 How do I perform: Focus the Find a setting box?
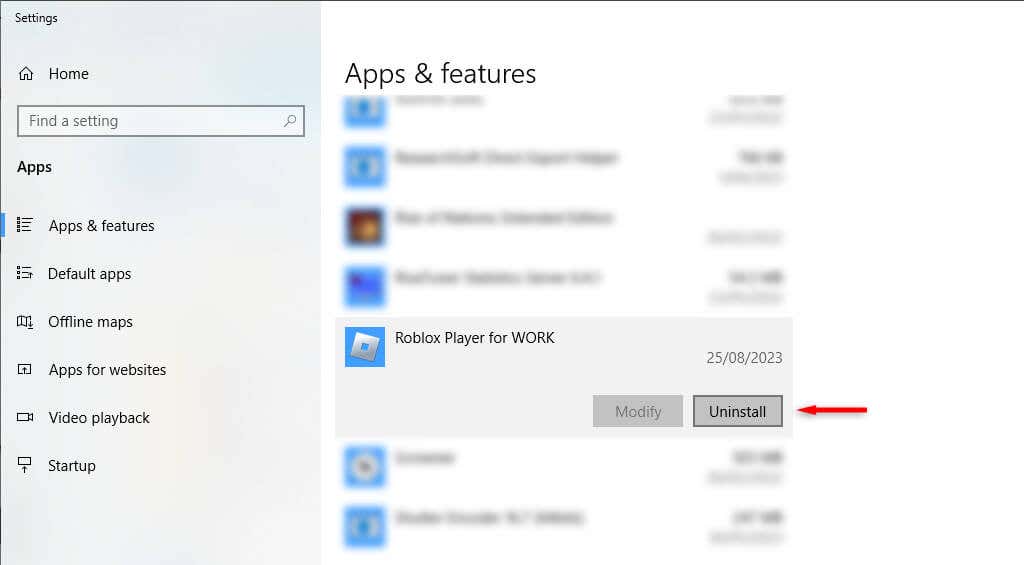point(161,121)
